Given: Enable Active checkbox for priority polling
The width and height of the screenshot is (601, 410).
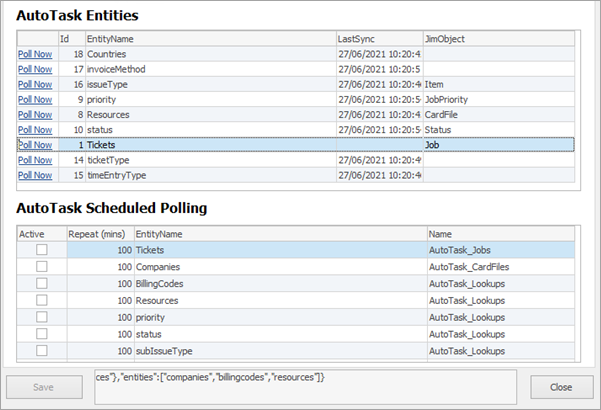Looking at the screenshot, I should 42,317.
